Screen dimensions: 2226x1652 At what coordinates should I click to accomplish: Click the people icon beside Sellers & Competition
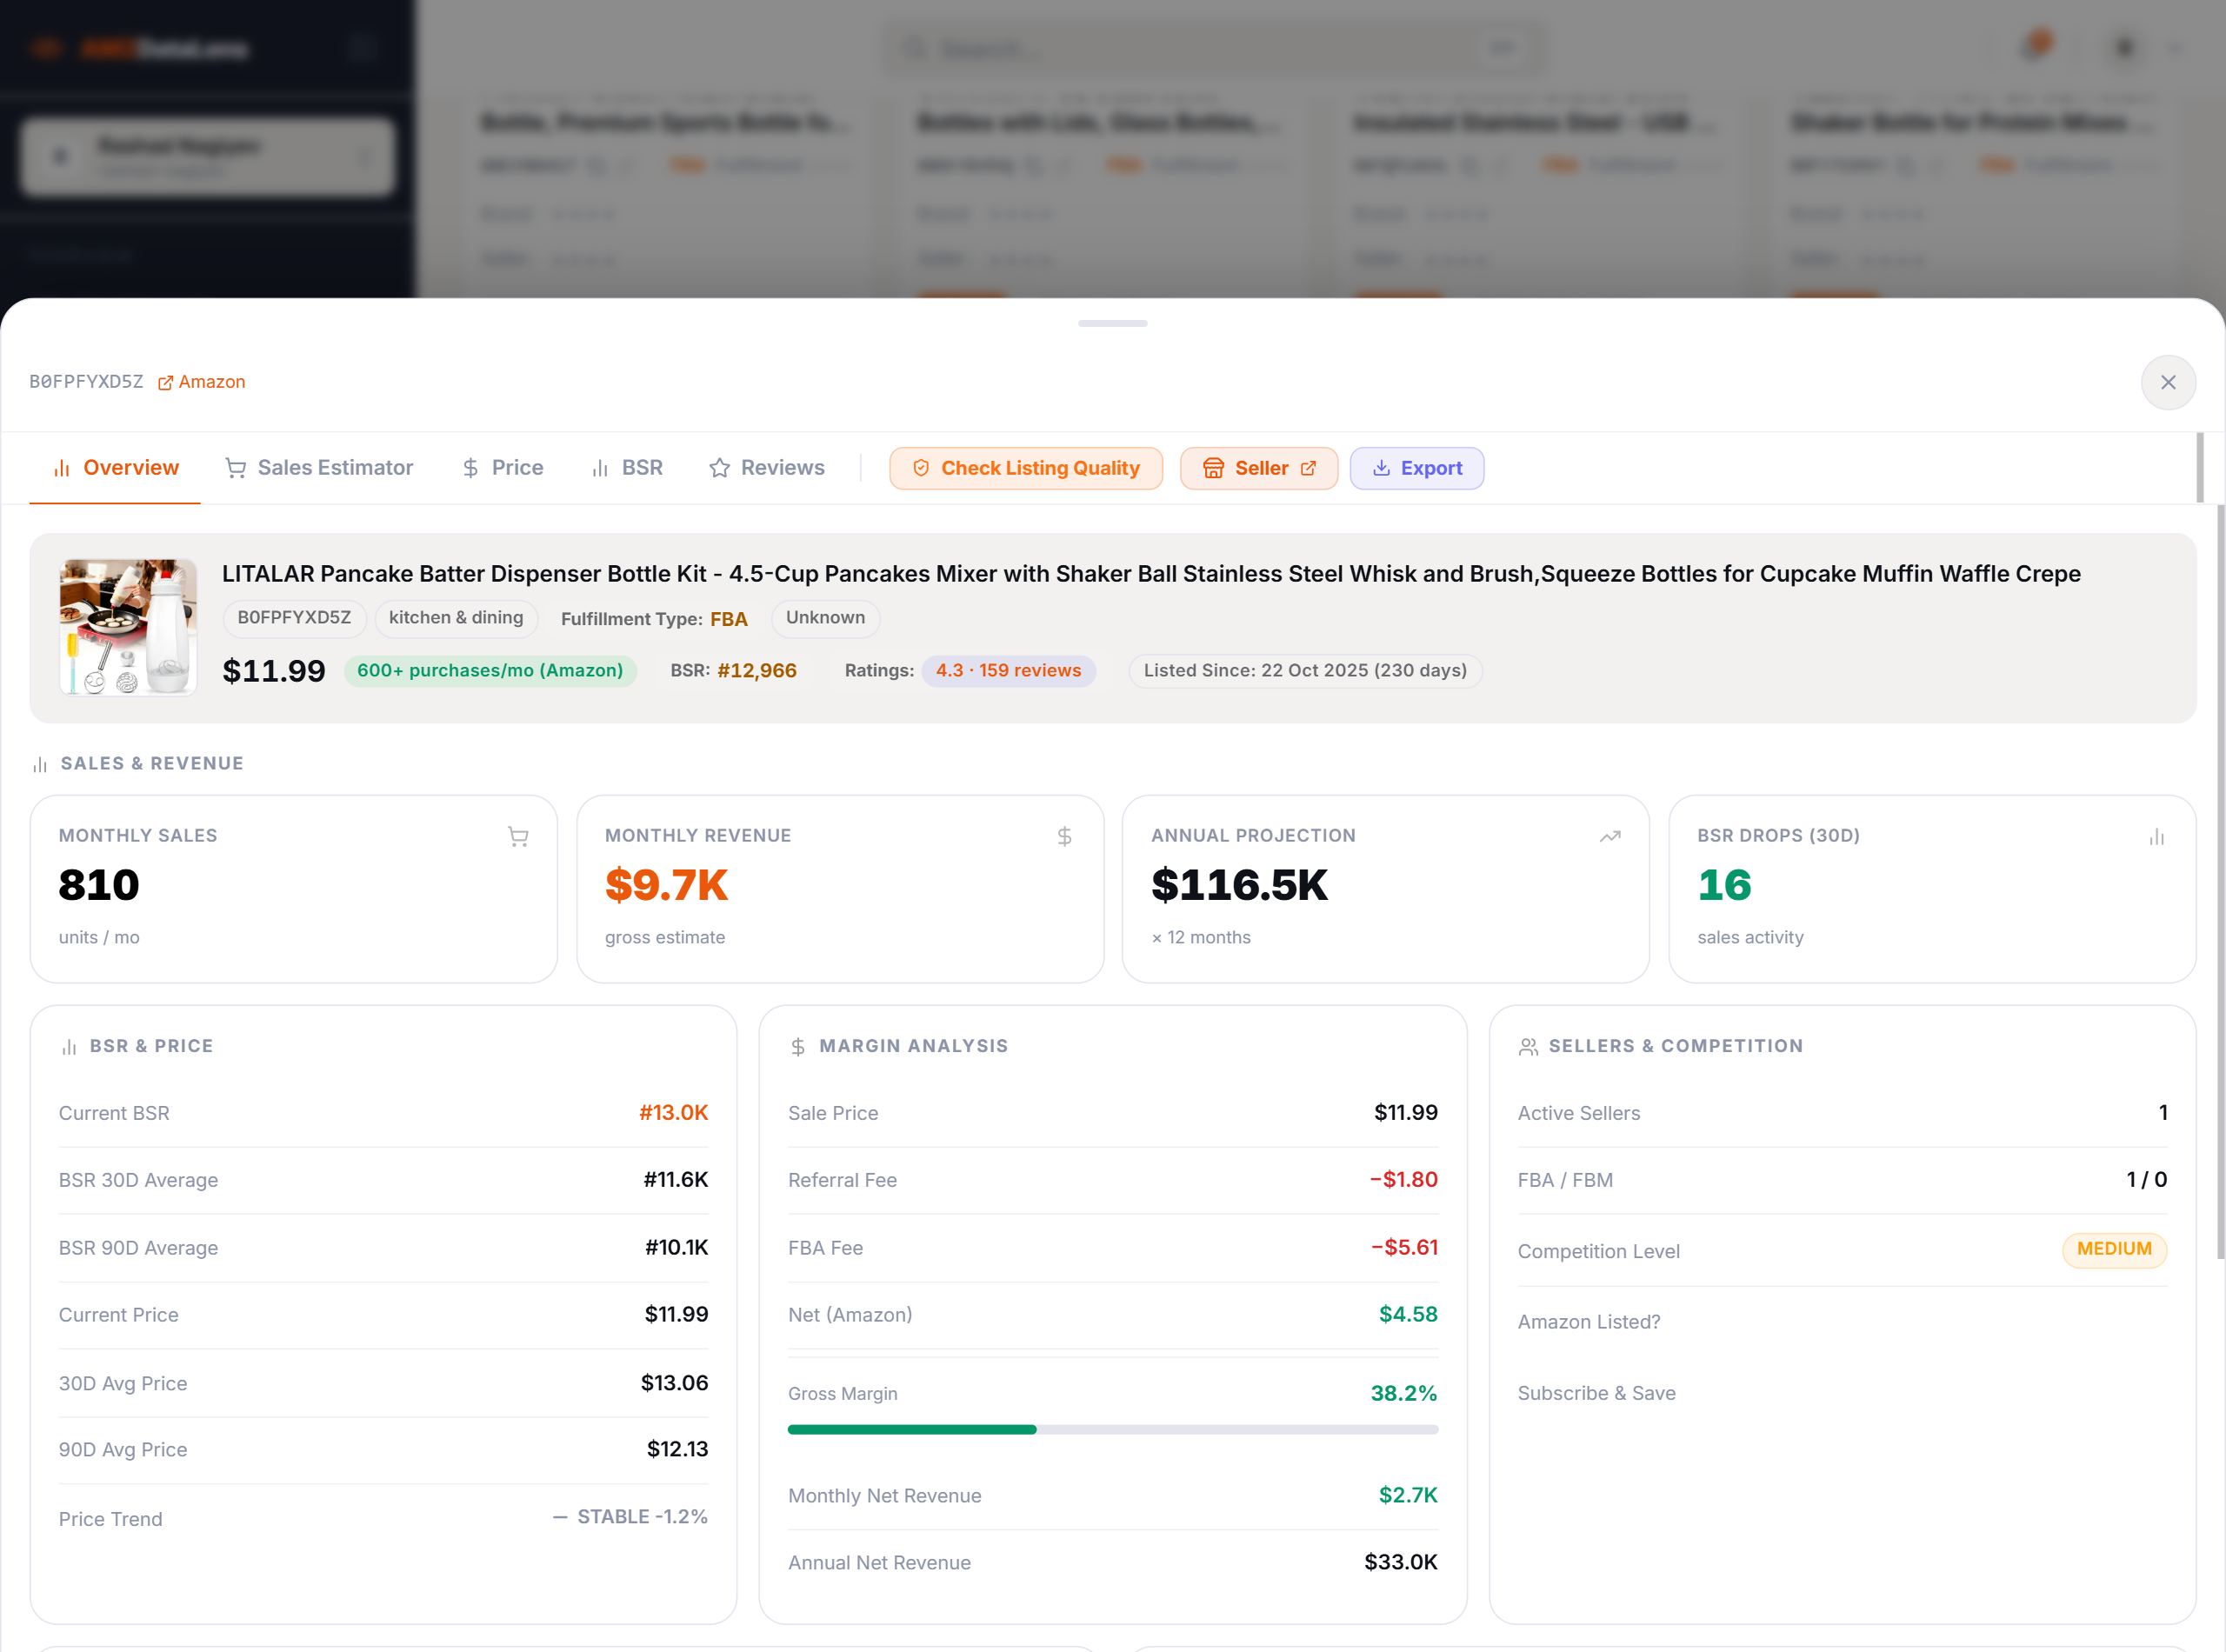[x=1528, y=1047]
